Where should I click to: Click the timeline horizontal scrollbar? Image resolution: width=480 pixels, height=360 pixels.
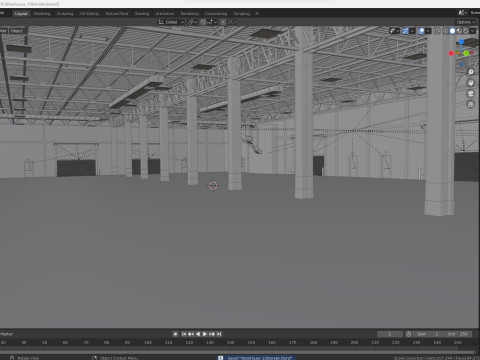tap(237, 352)
